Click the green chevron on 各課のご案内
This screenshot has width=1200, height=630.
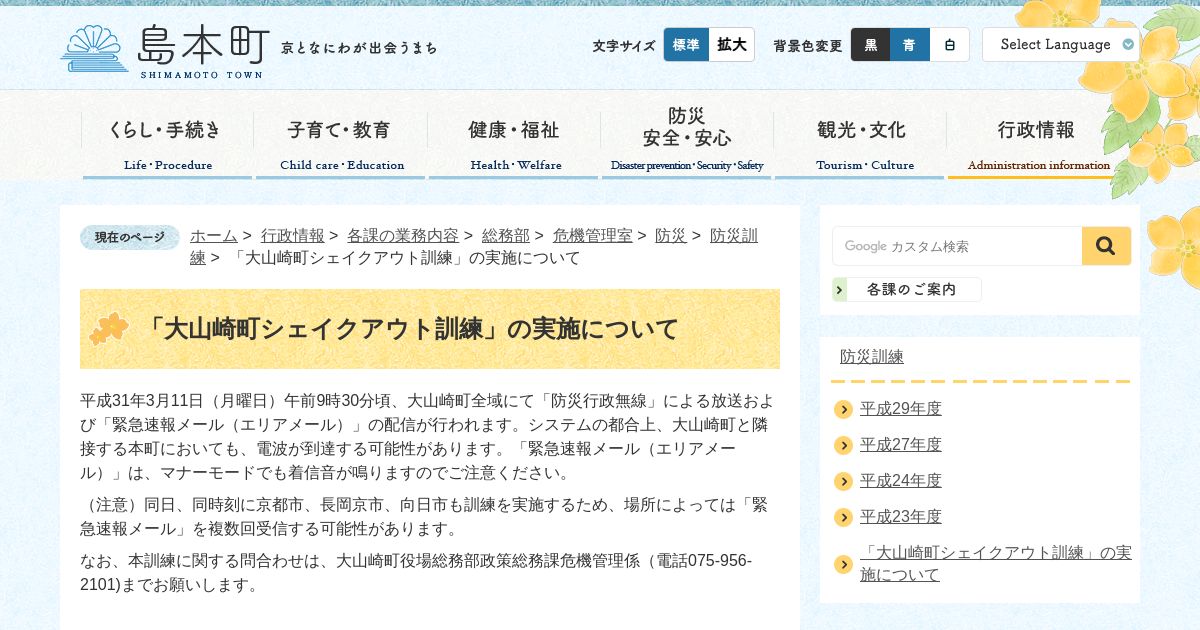click(839, 290)
